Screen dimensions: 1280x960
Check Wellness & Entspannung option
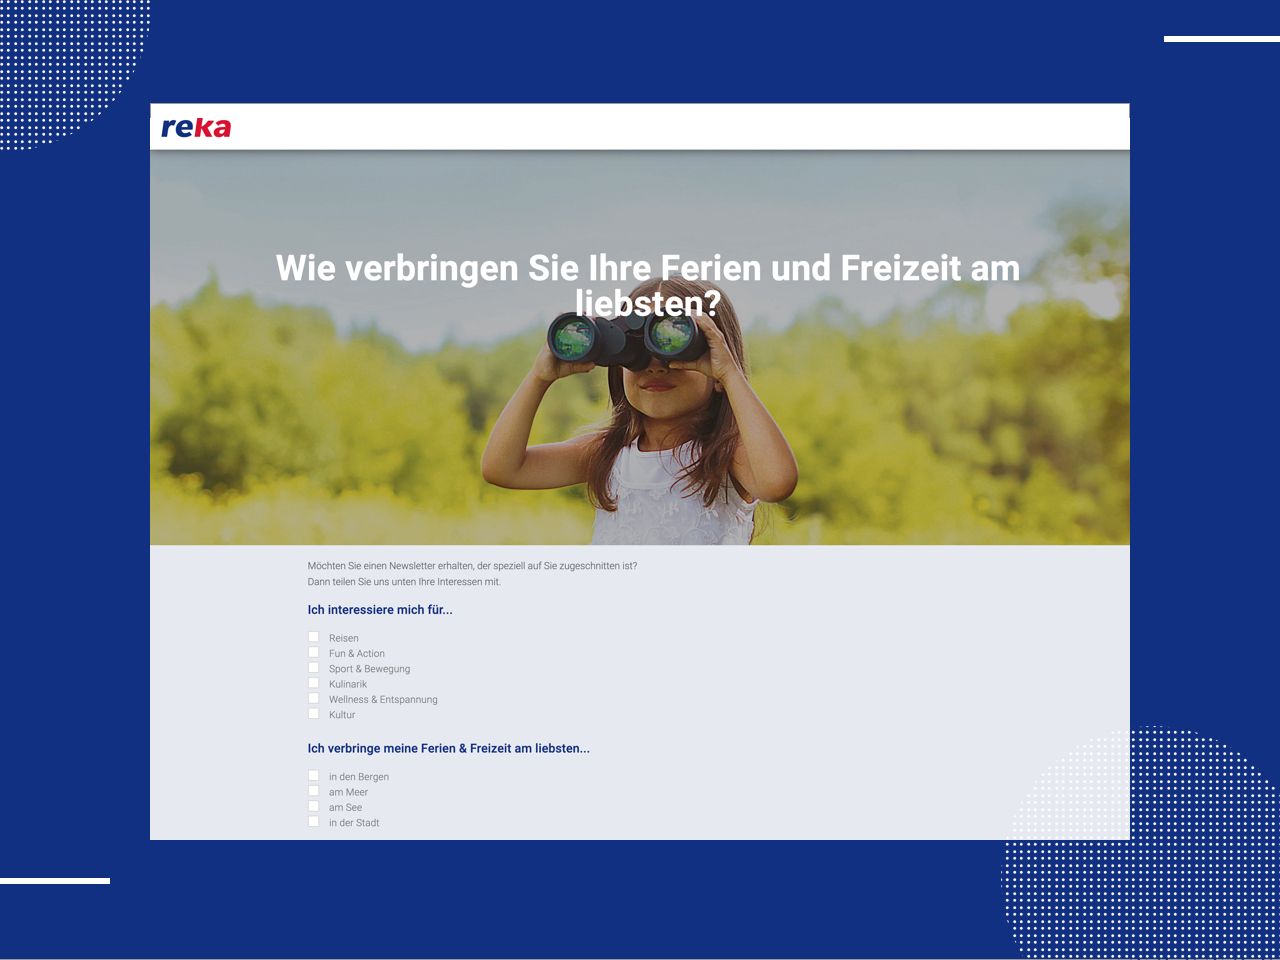pos(313,699)
